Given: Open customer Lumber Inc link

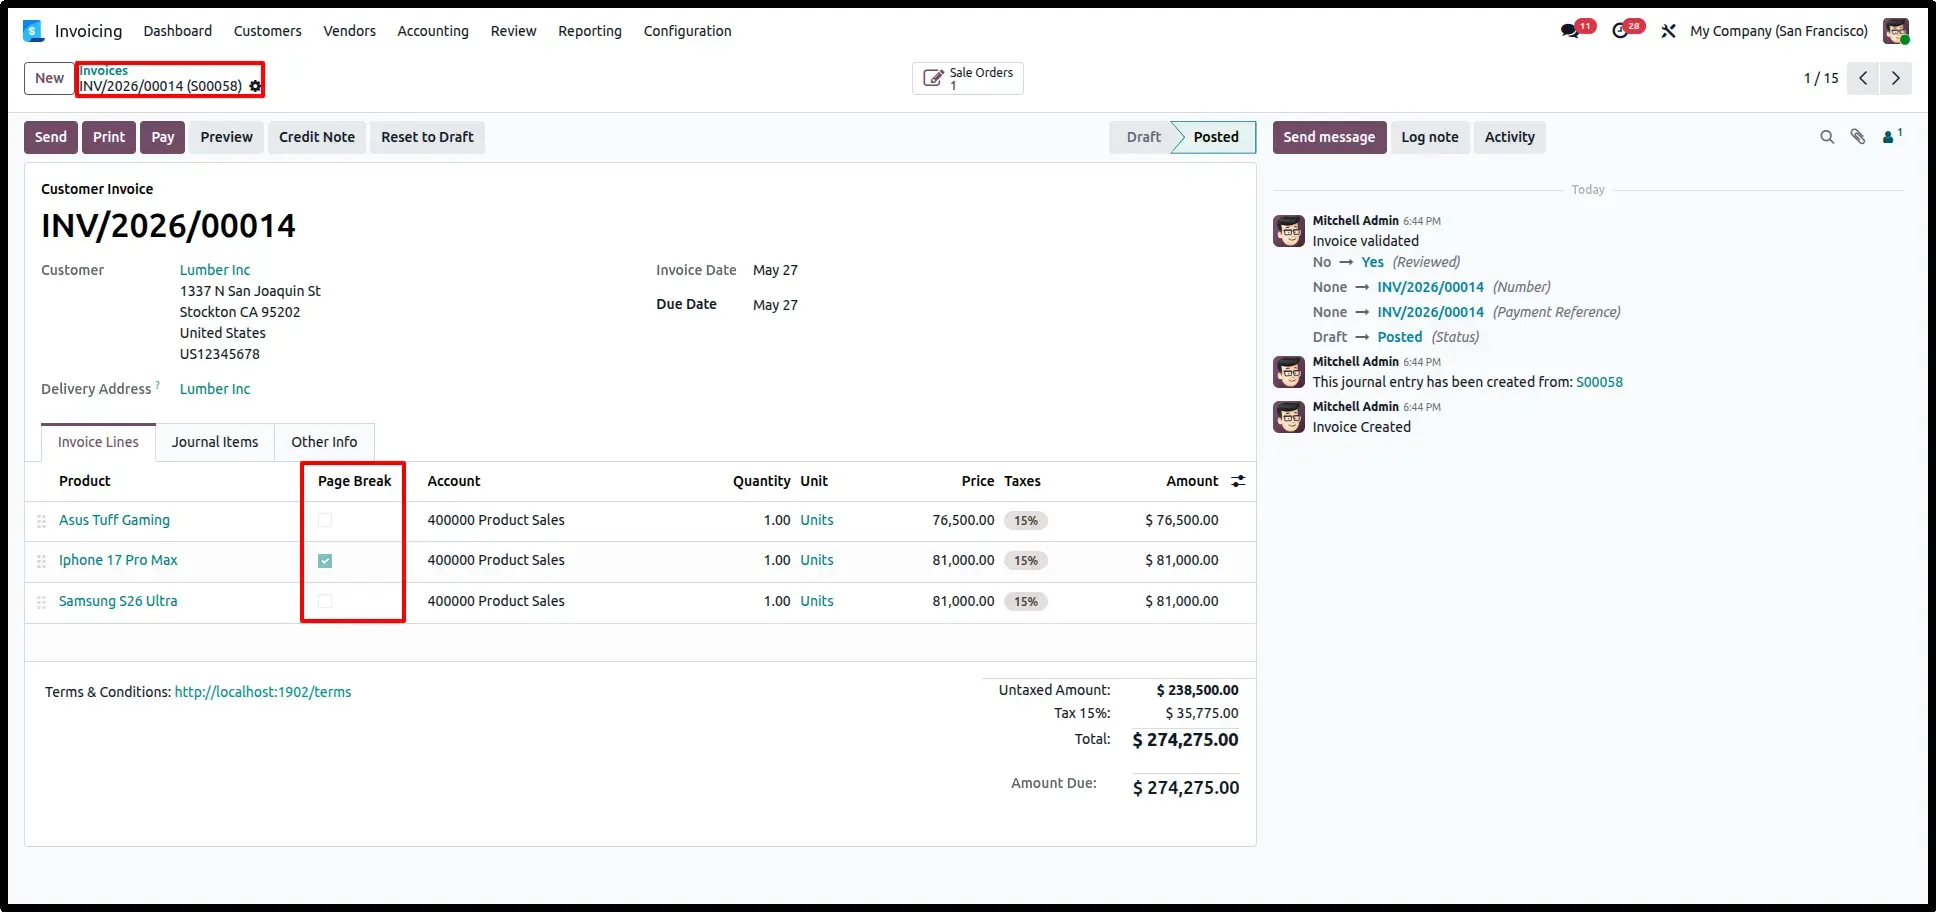Looking at the screenshot, I should tap(215, 270).
